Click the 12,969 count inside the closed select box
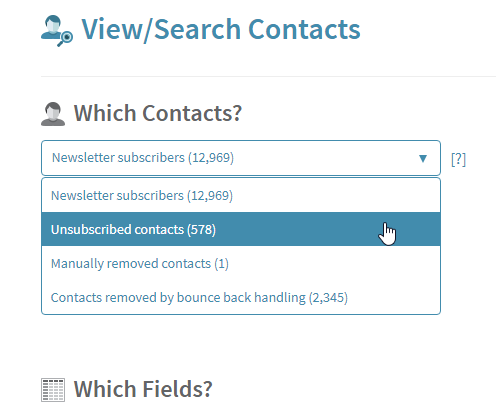The height and width of the screenshot is (412, 496). 211,158
